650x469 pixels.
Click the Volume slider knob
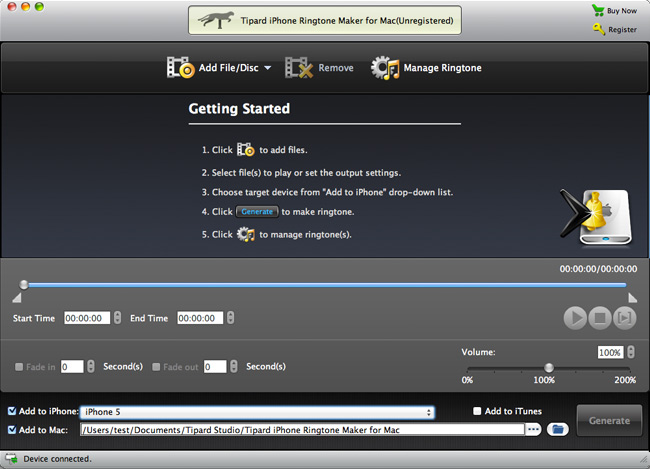click(549, 367)
